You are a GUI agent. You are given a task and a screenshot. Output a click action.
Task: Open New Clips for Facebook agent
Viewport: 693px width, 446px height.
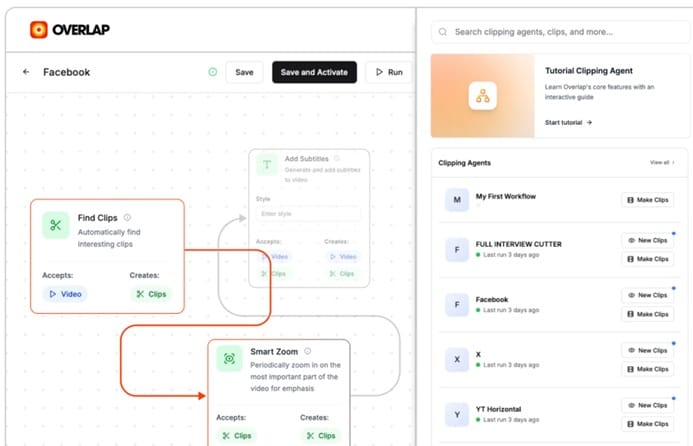(647, 295)
